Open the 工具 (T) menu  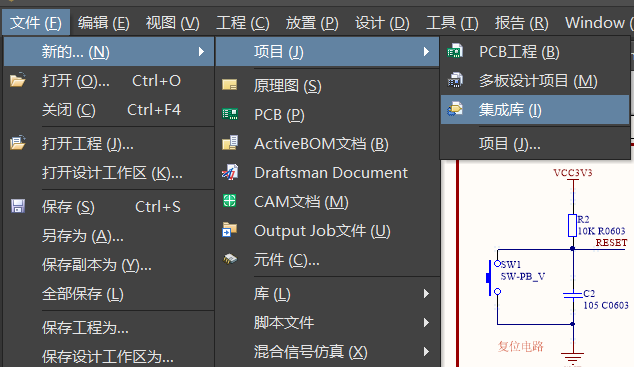tap(452, 23)
